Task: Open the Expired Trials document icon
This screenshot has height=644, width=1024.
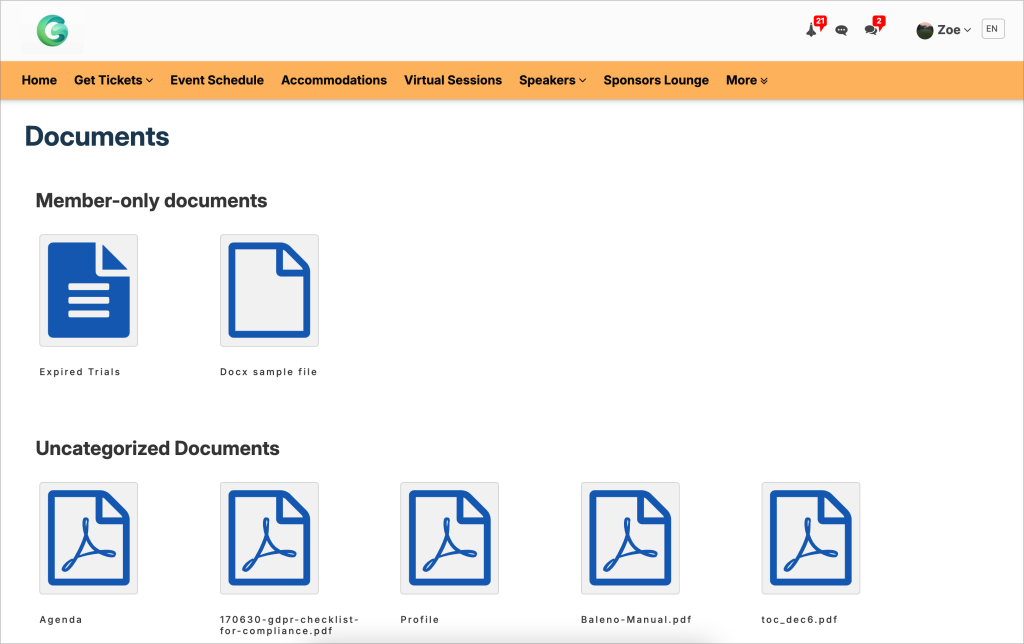Action: click(88, 290)
